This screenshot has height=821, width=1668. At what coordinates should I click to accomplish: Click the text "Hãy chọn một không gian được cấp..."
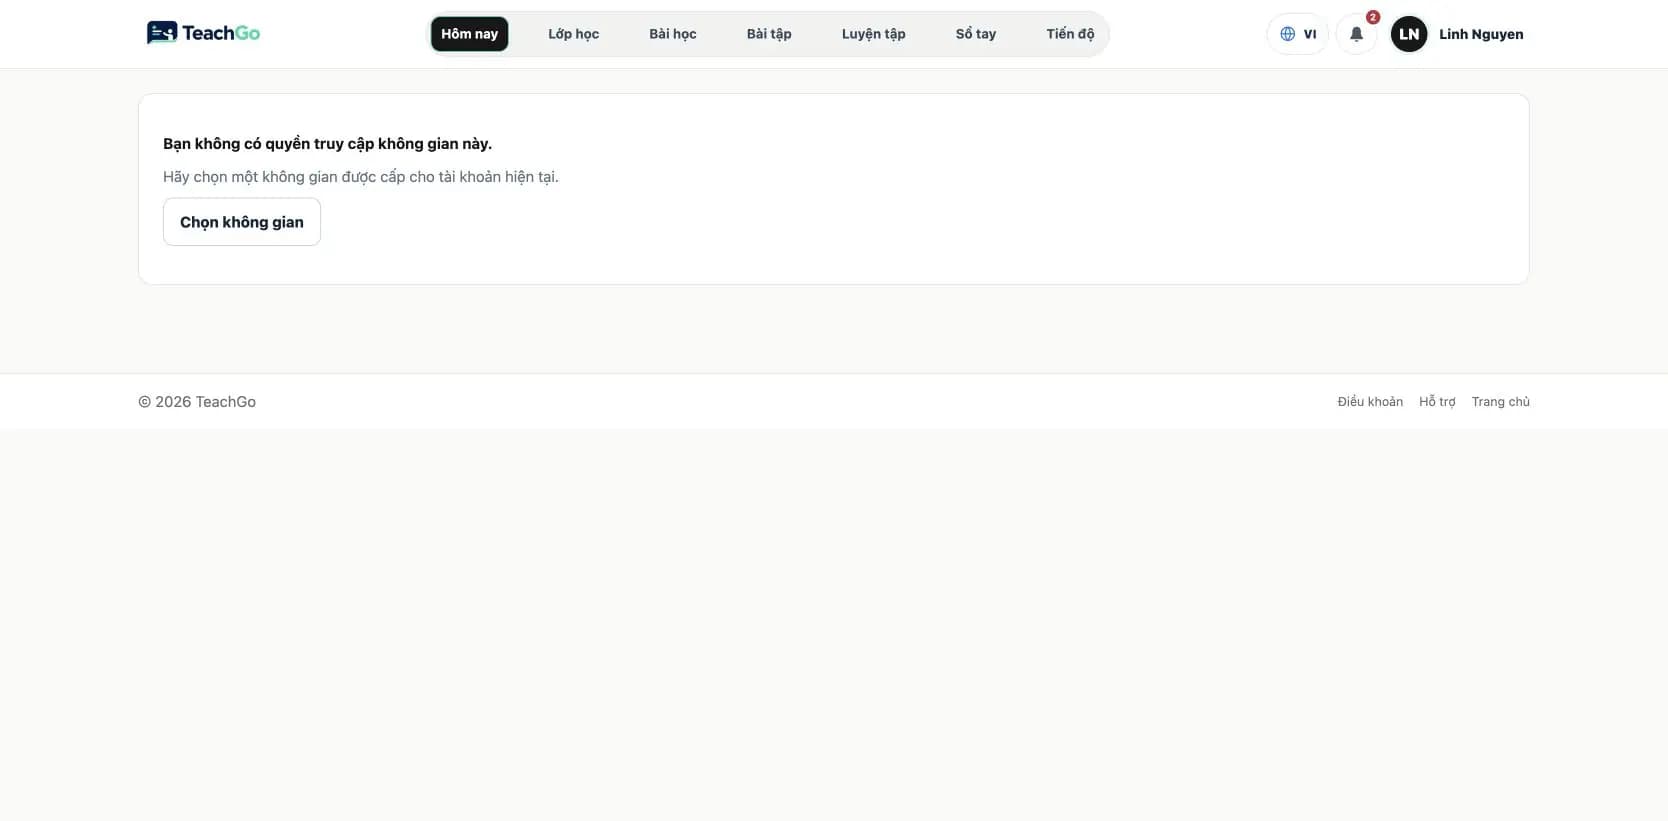click(361, 177)
